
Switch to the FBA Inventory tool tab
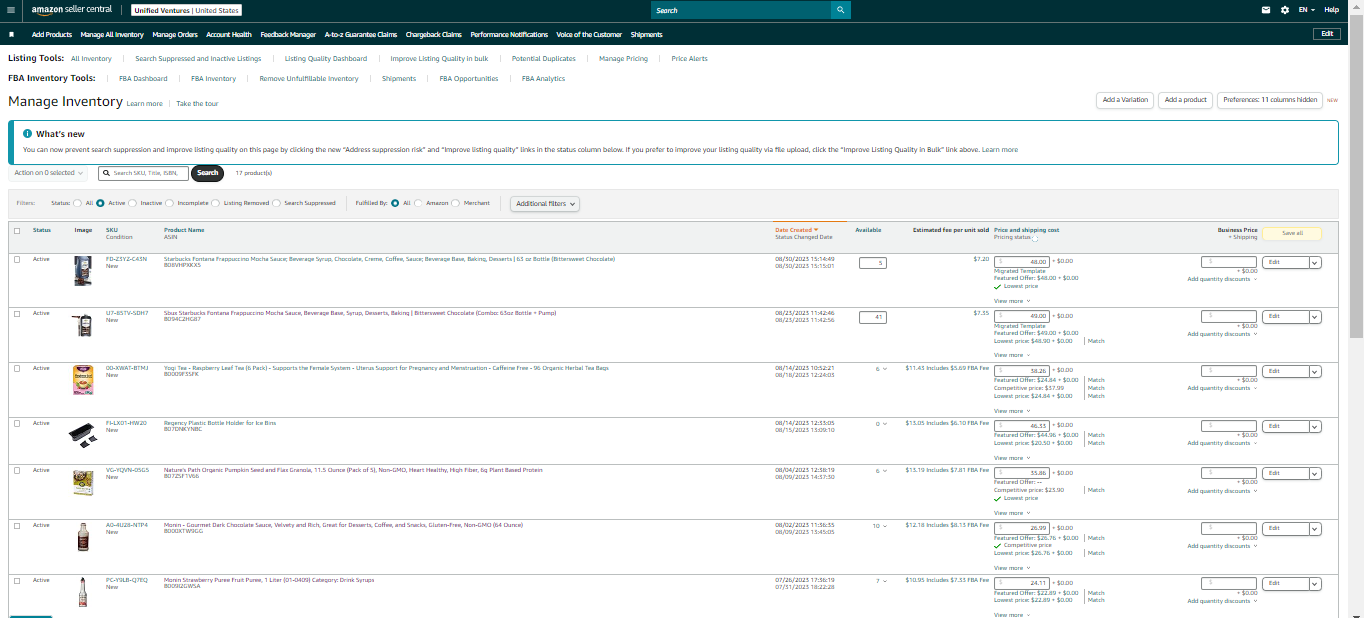click(x=213, y=78)
